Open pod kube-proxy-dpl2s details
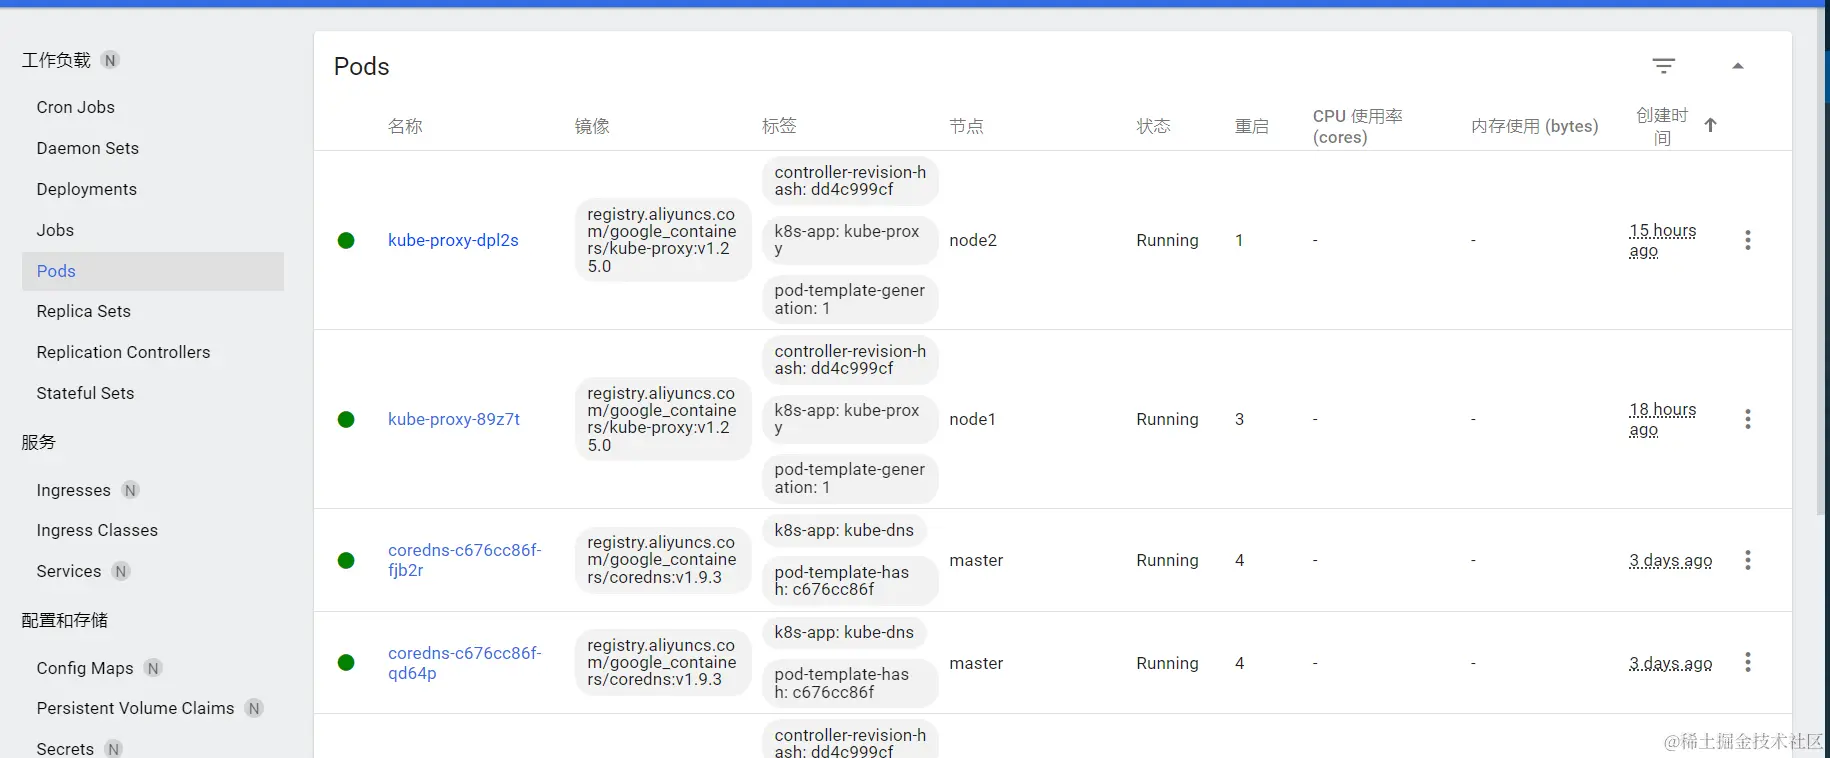The image size is (1830, 758). pyautogui.click(x=453, y=240)
